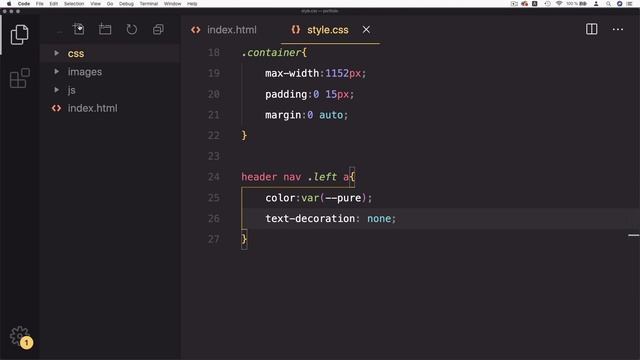The width and height of the screenshot is (640, 360).
Task: Refresh the explorer file tree
Action: (x=131, y=29)
